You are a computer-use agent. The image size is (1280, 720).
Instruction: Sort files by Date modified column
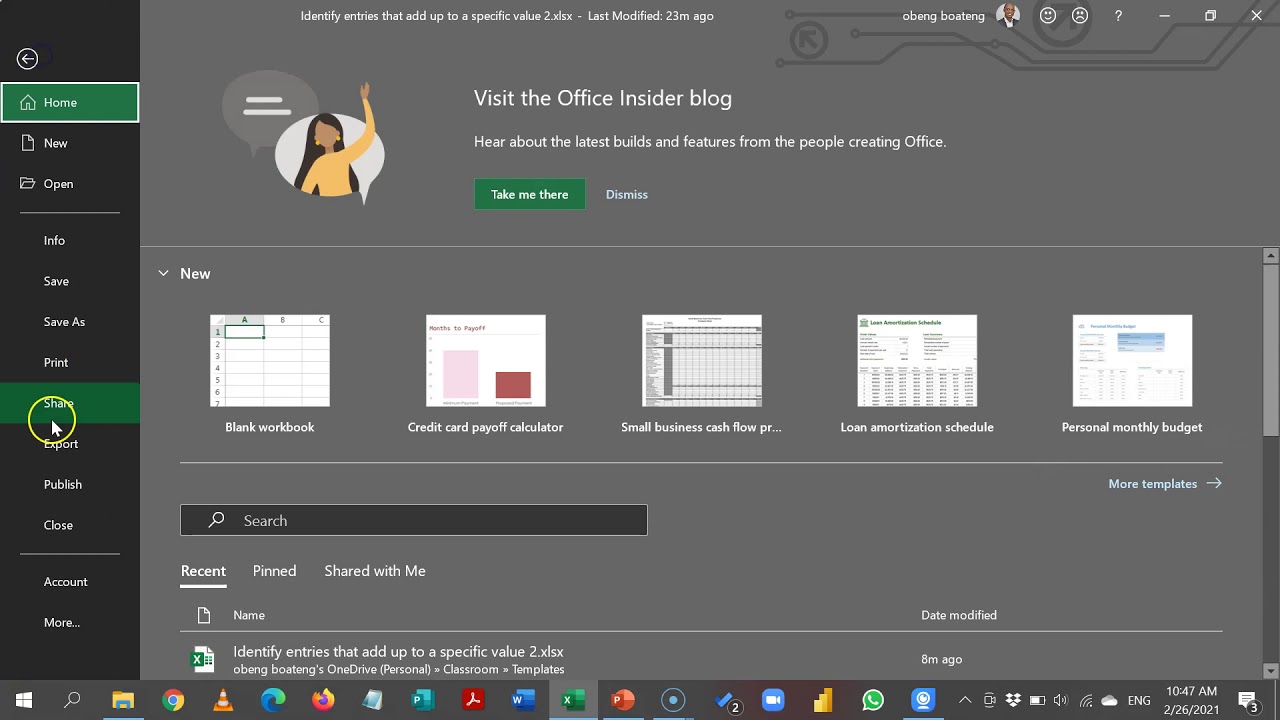(x=959, y=615)
